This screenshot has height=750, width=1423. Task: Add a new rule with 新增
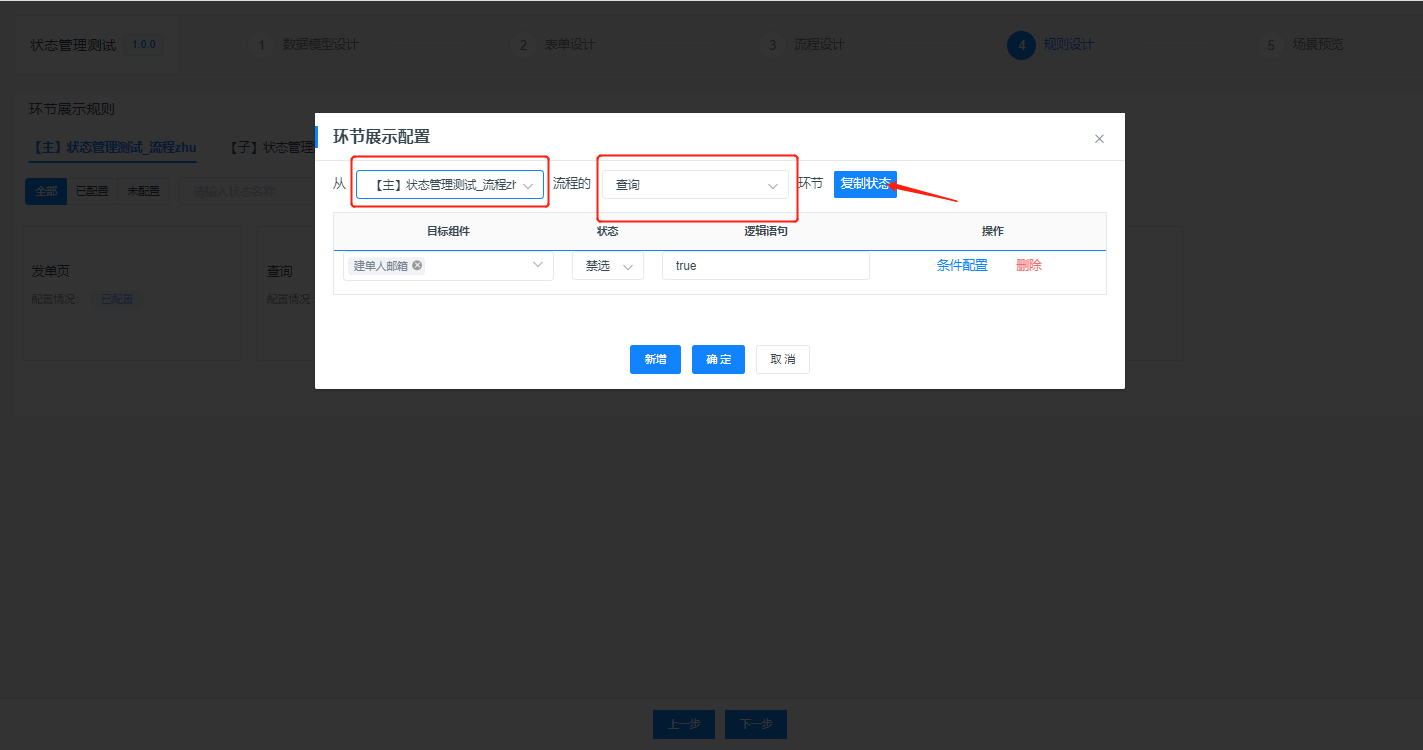[655, 359]
